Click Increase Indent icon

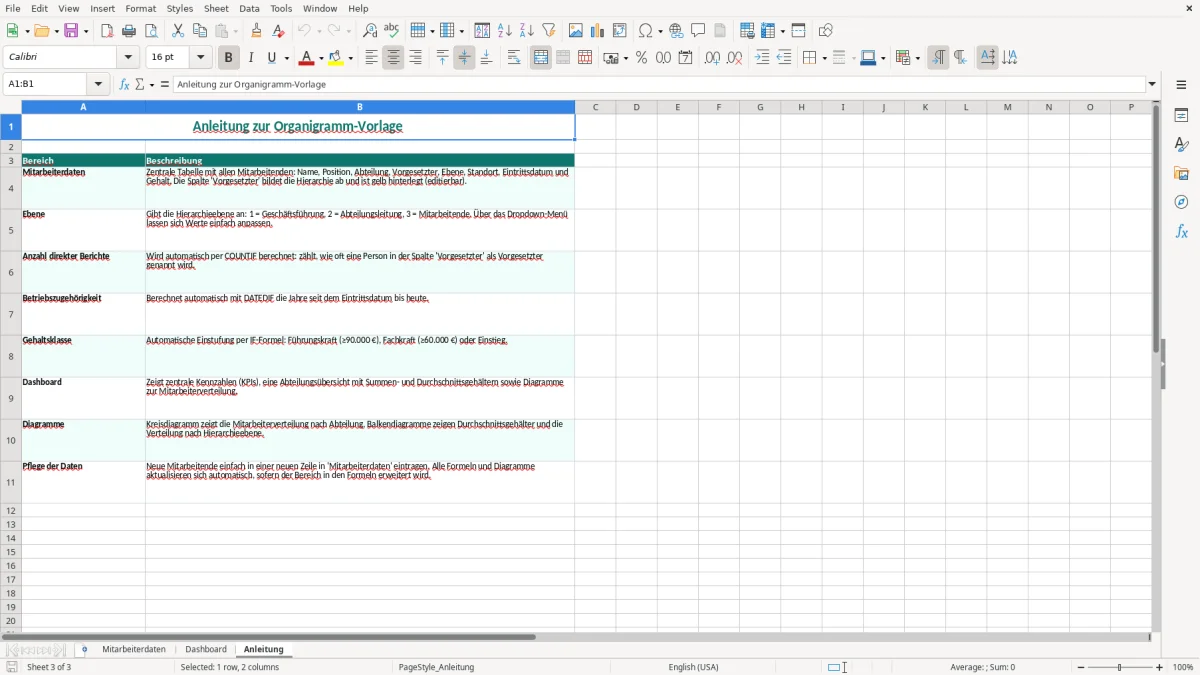click(762, 58)
